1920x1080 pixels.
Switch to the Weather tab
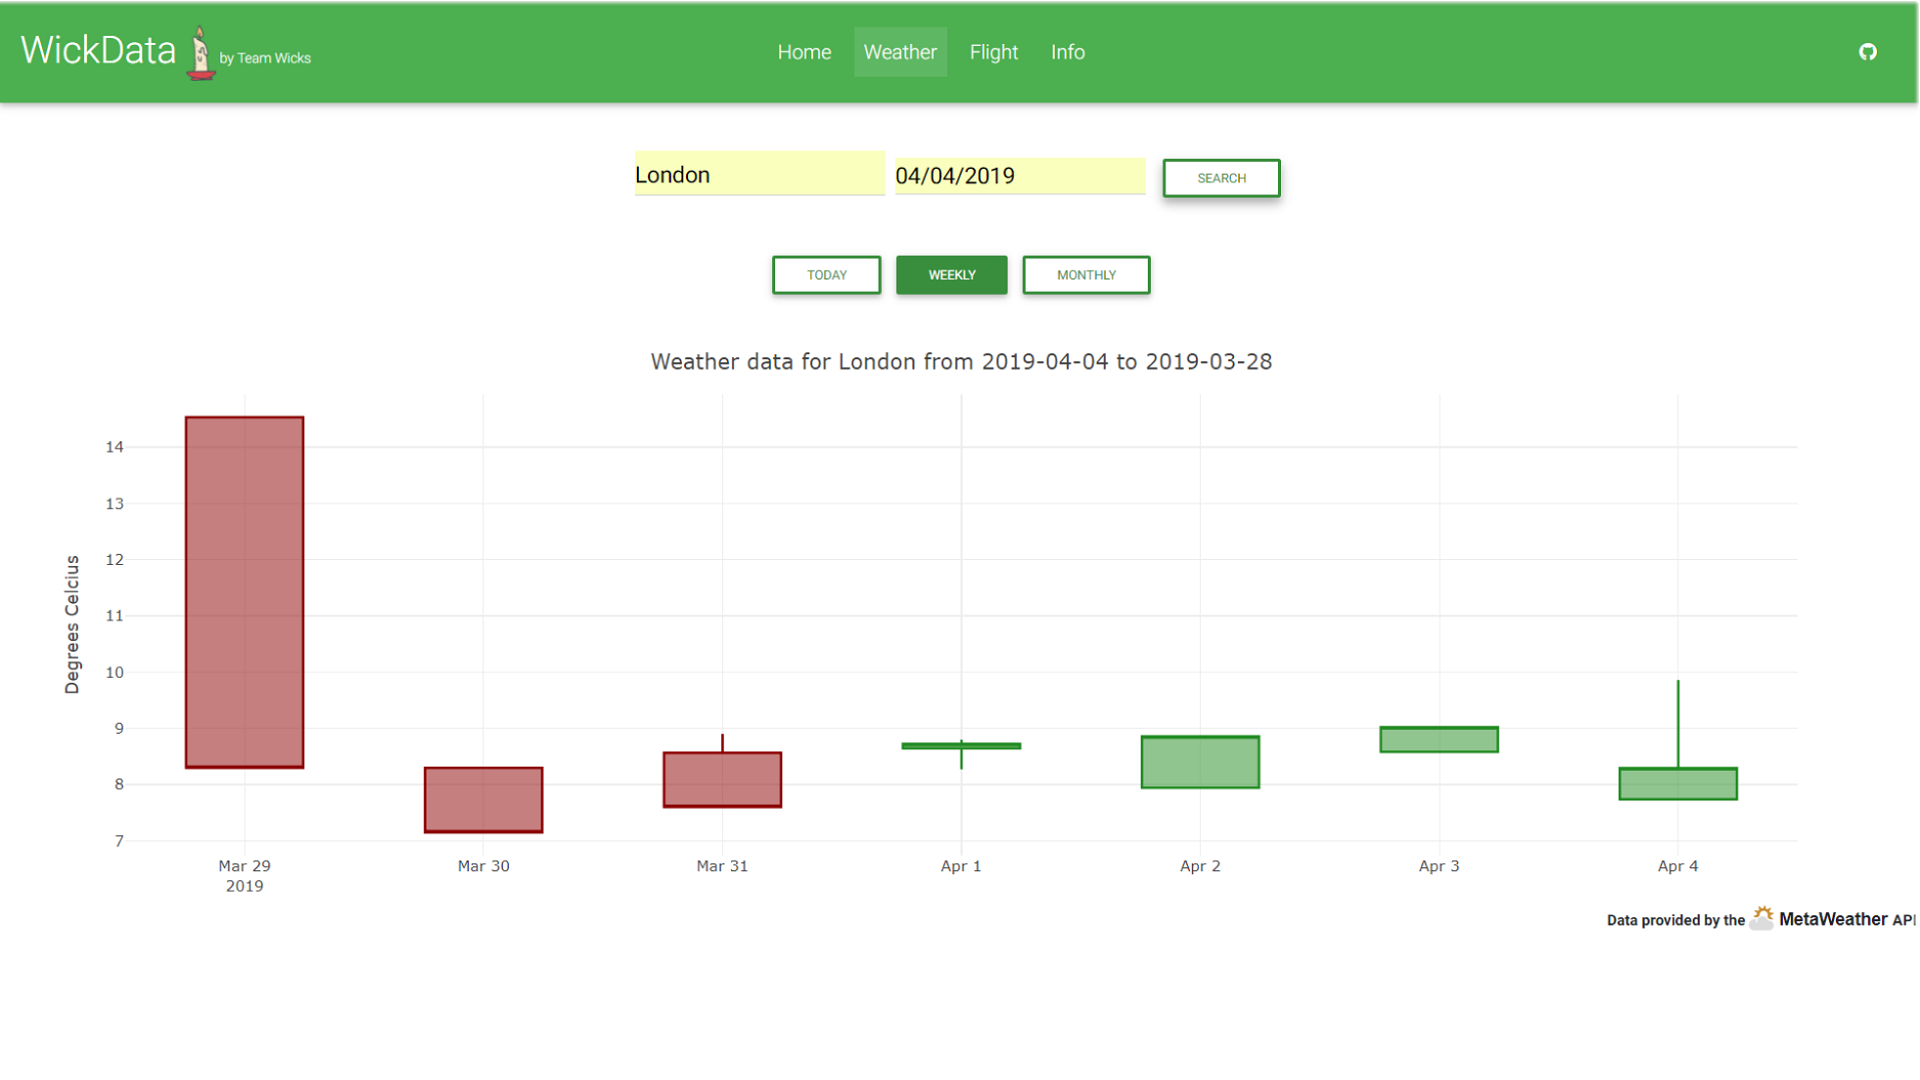pos(900,52)
